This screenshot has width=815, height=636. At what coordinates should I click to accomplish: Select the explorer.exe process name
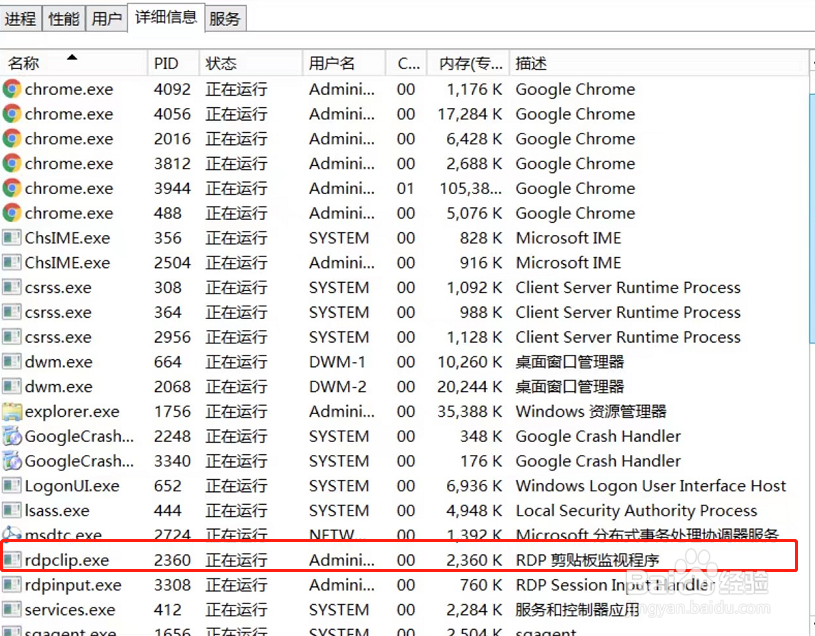click(x=72, y=412)
